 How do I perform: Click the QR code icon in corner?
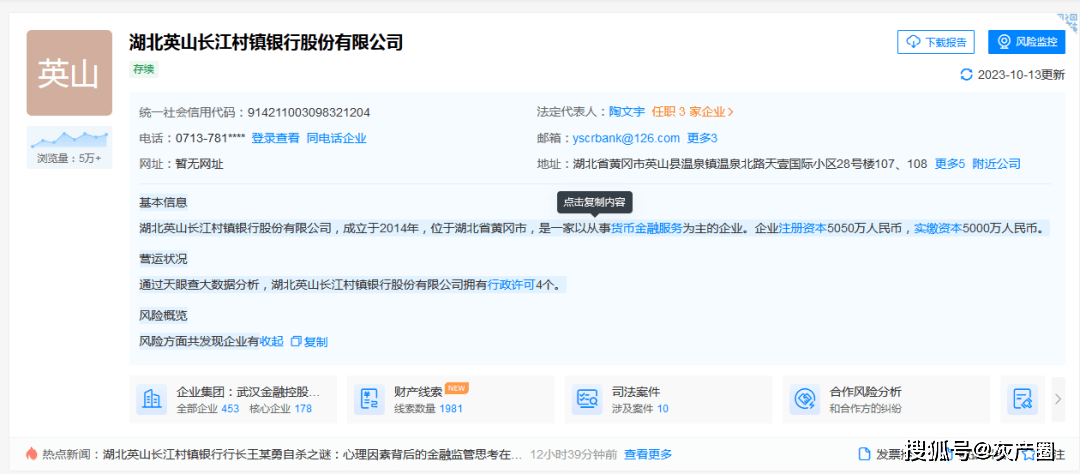[1066, 25]
